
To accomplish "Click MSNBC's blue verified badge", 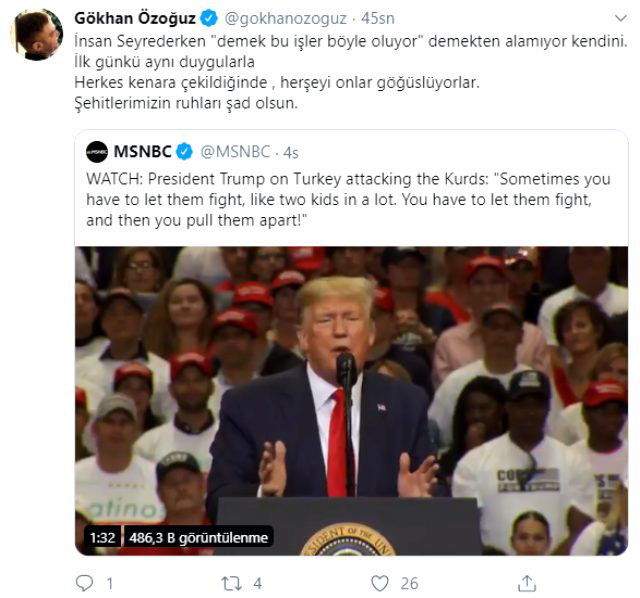I will pos(184,152).
